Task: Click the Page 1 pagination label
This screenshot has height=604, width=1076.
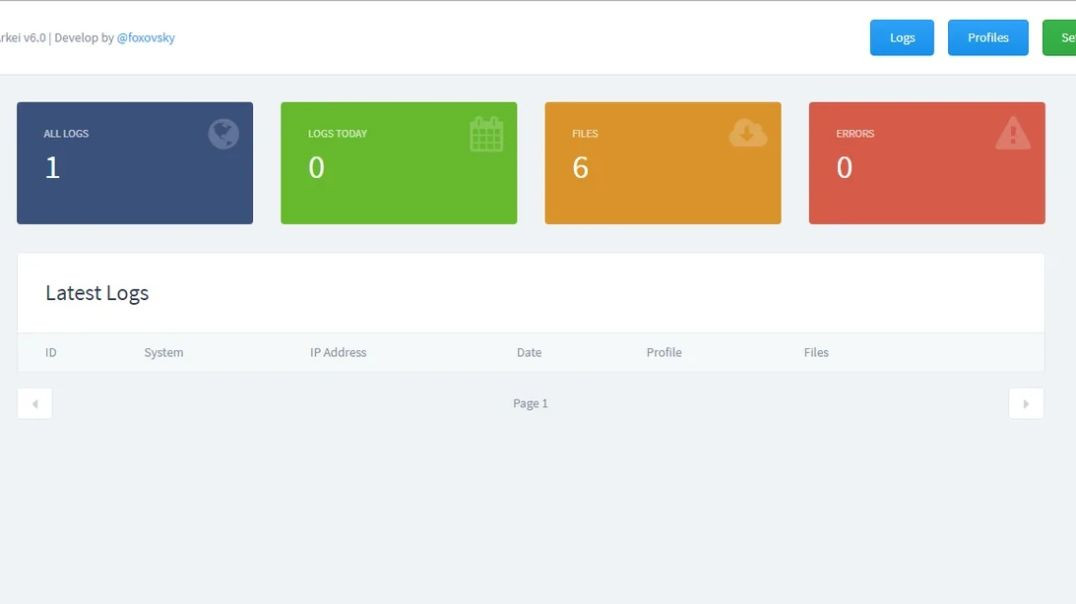Action: coord(530,404)
